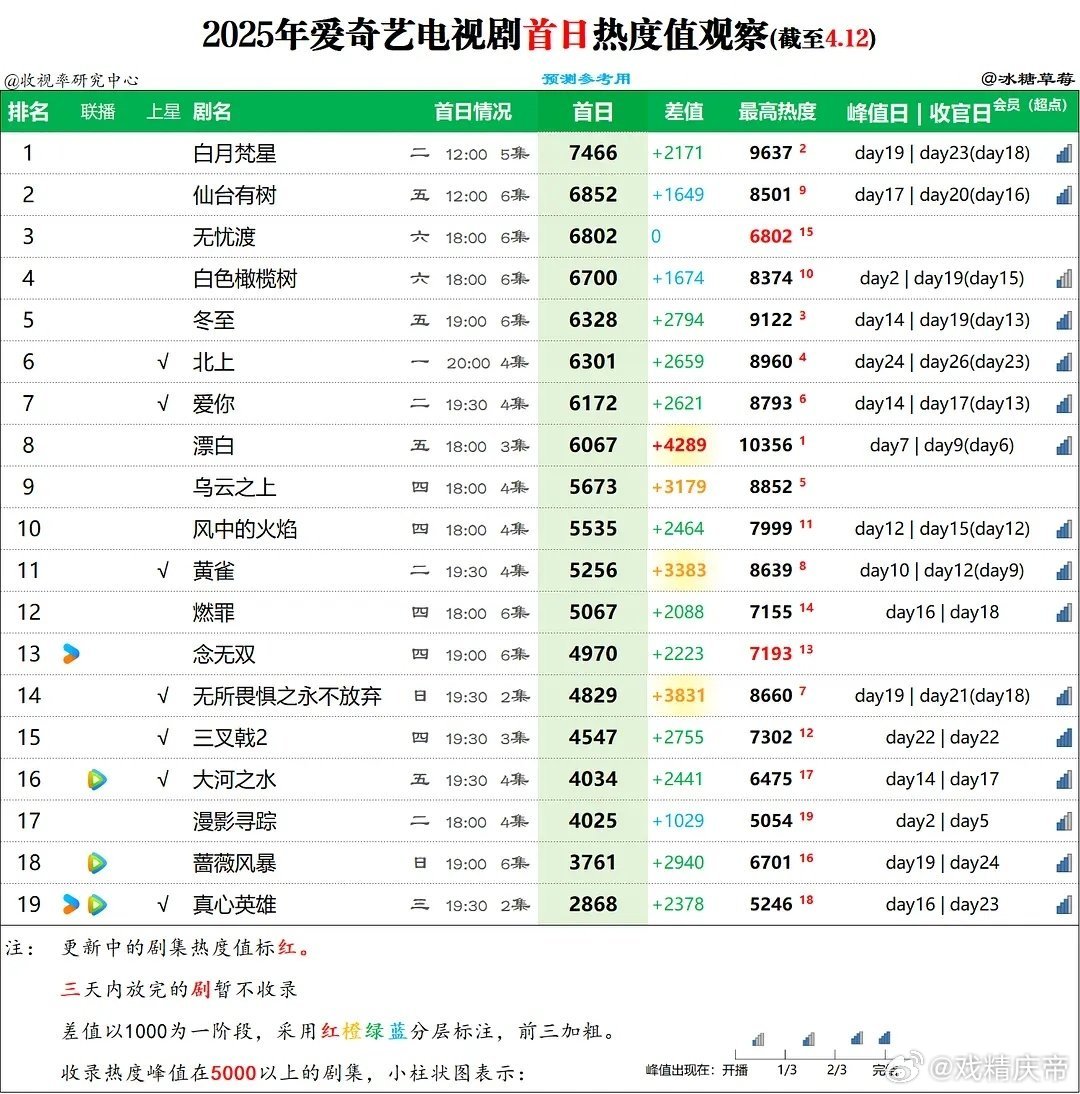
Task: Click the bar chart icon in 黄雀 row
Action: point(1064,571)
